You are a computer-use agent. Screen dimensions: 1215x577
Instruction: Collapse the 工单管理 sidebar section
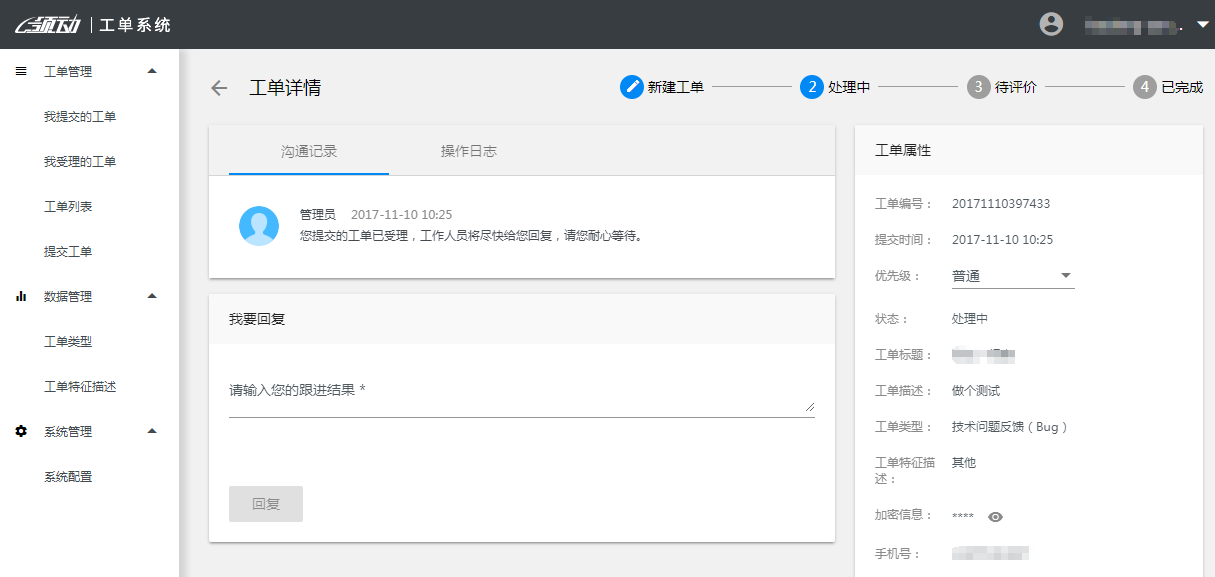tap(152, 70)
